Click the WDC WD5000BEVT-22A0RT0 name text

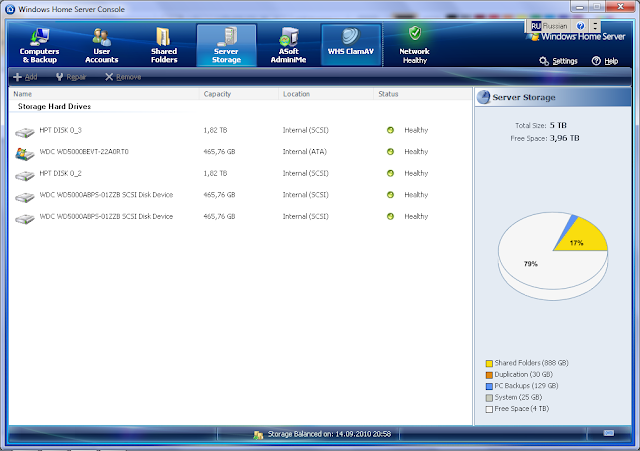[x=84, y=152]
